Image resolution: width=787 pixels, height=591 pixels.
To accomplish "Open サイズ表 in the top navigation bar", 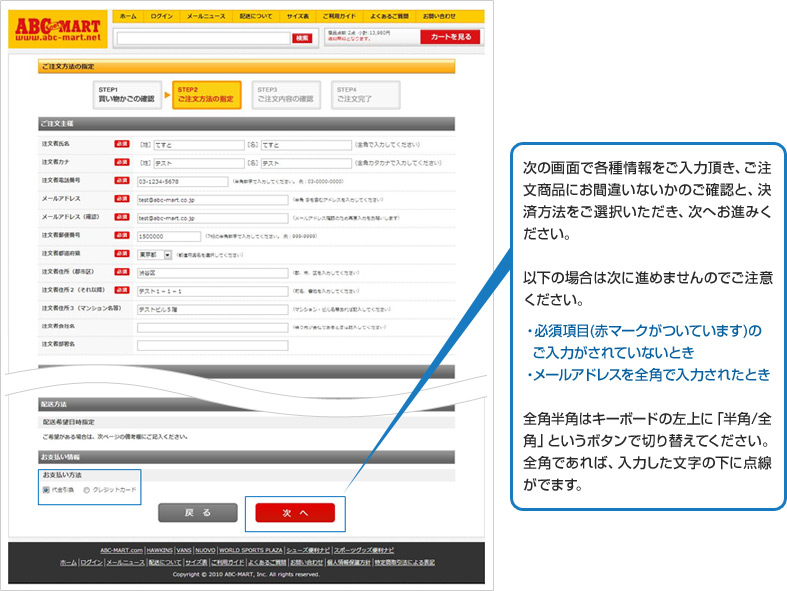I will click(x=298, y=17).
